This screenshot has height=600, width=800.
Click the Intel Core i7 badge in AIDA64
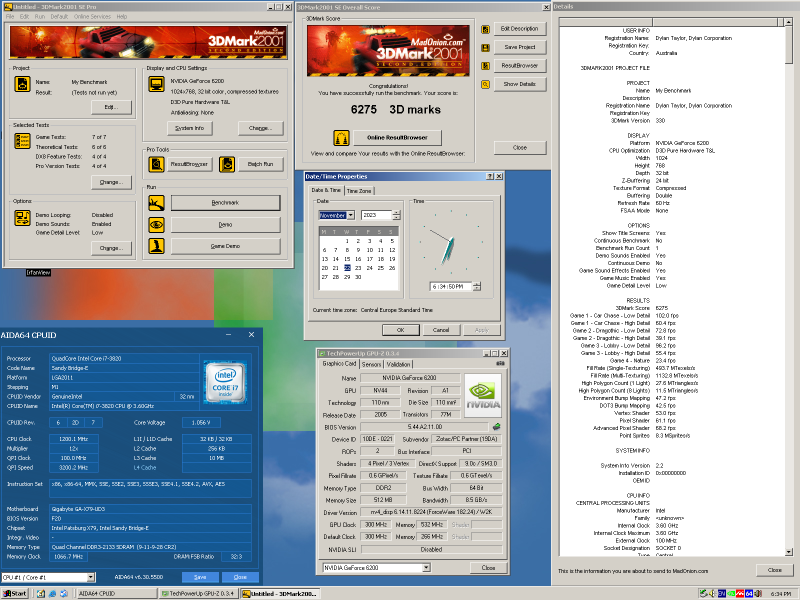click(x=225, y=382)
